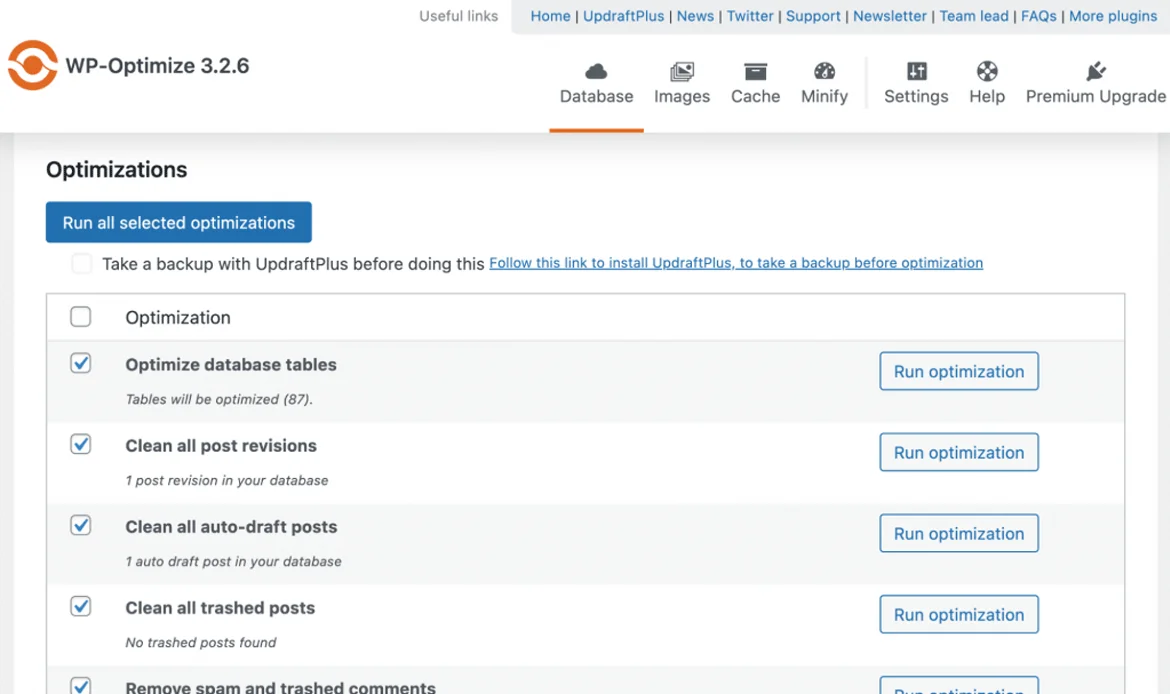Click '1 post revision in your database' text

pyautogui.click(x=227, y=481)
